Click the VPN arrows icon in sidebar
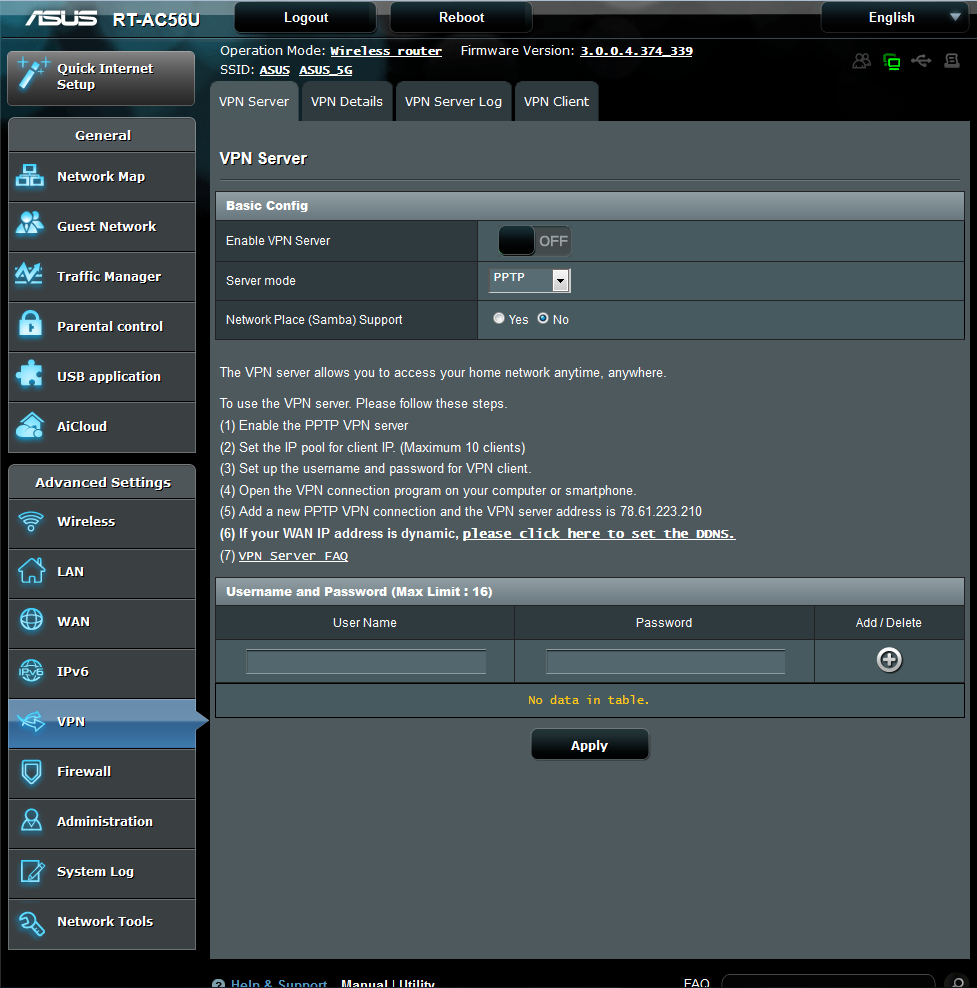The height and width of the screenshot is (988, 977). coord(31,721)
